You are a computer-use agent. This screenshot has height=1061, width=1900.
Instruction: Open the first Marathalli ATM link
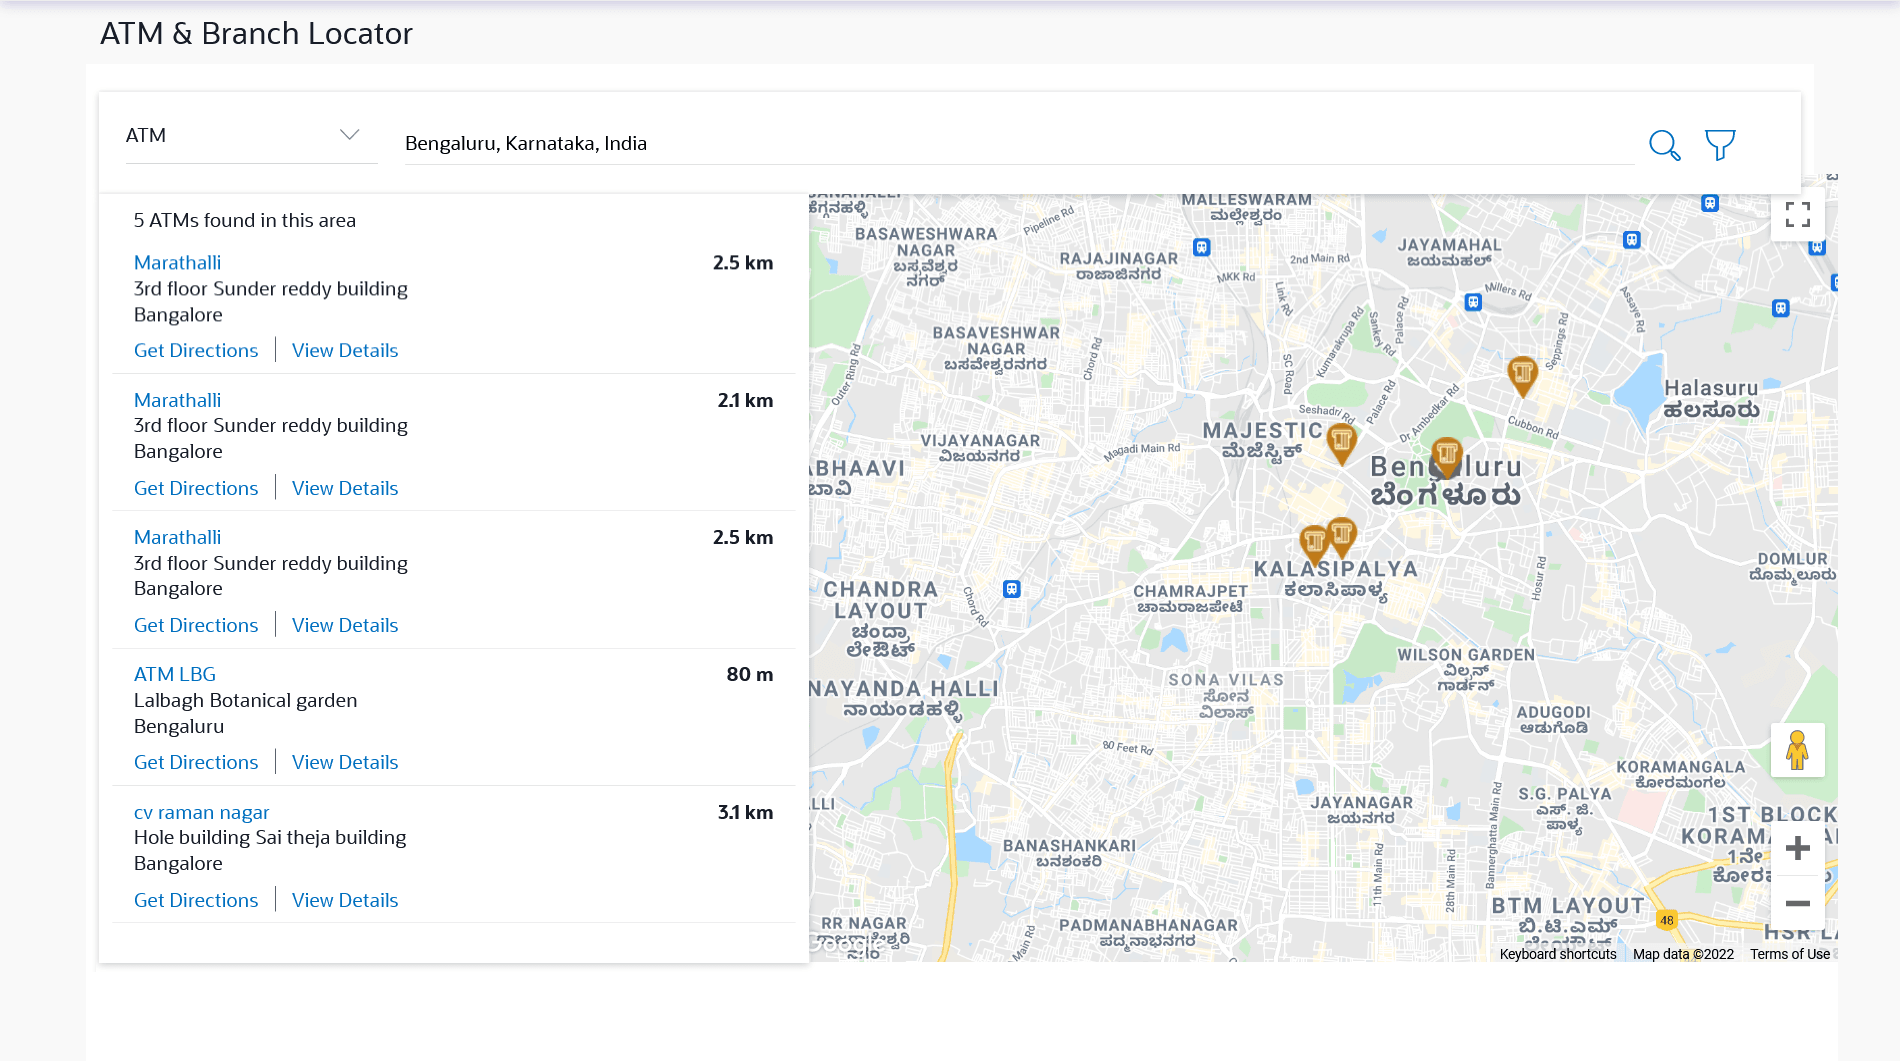178,262
